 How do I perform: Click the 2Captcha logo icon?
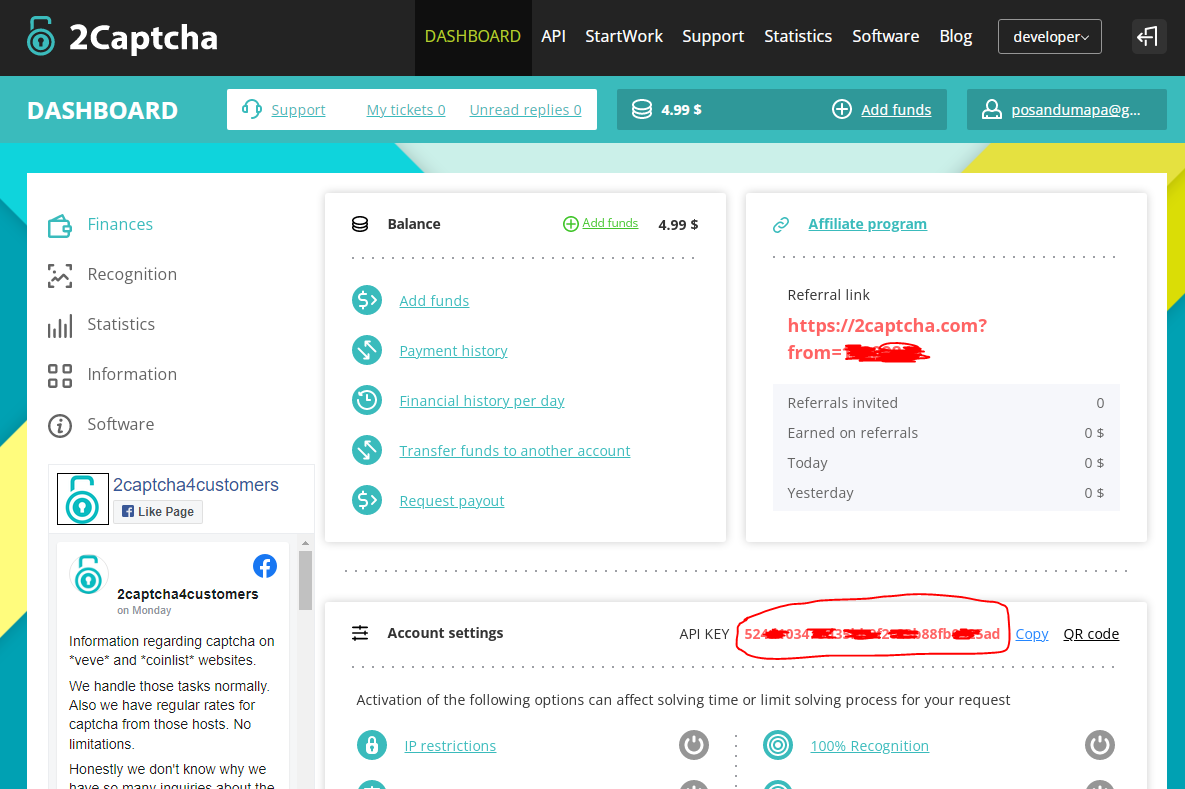[x=41, y=36]
